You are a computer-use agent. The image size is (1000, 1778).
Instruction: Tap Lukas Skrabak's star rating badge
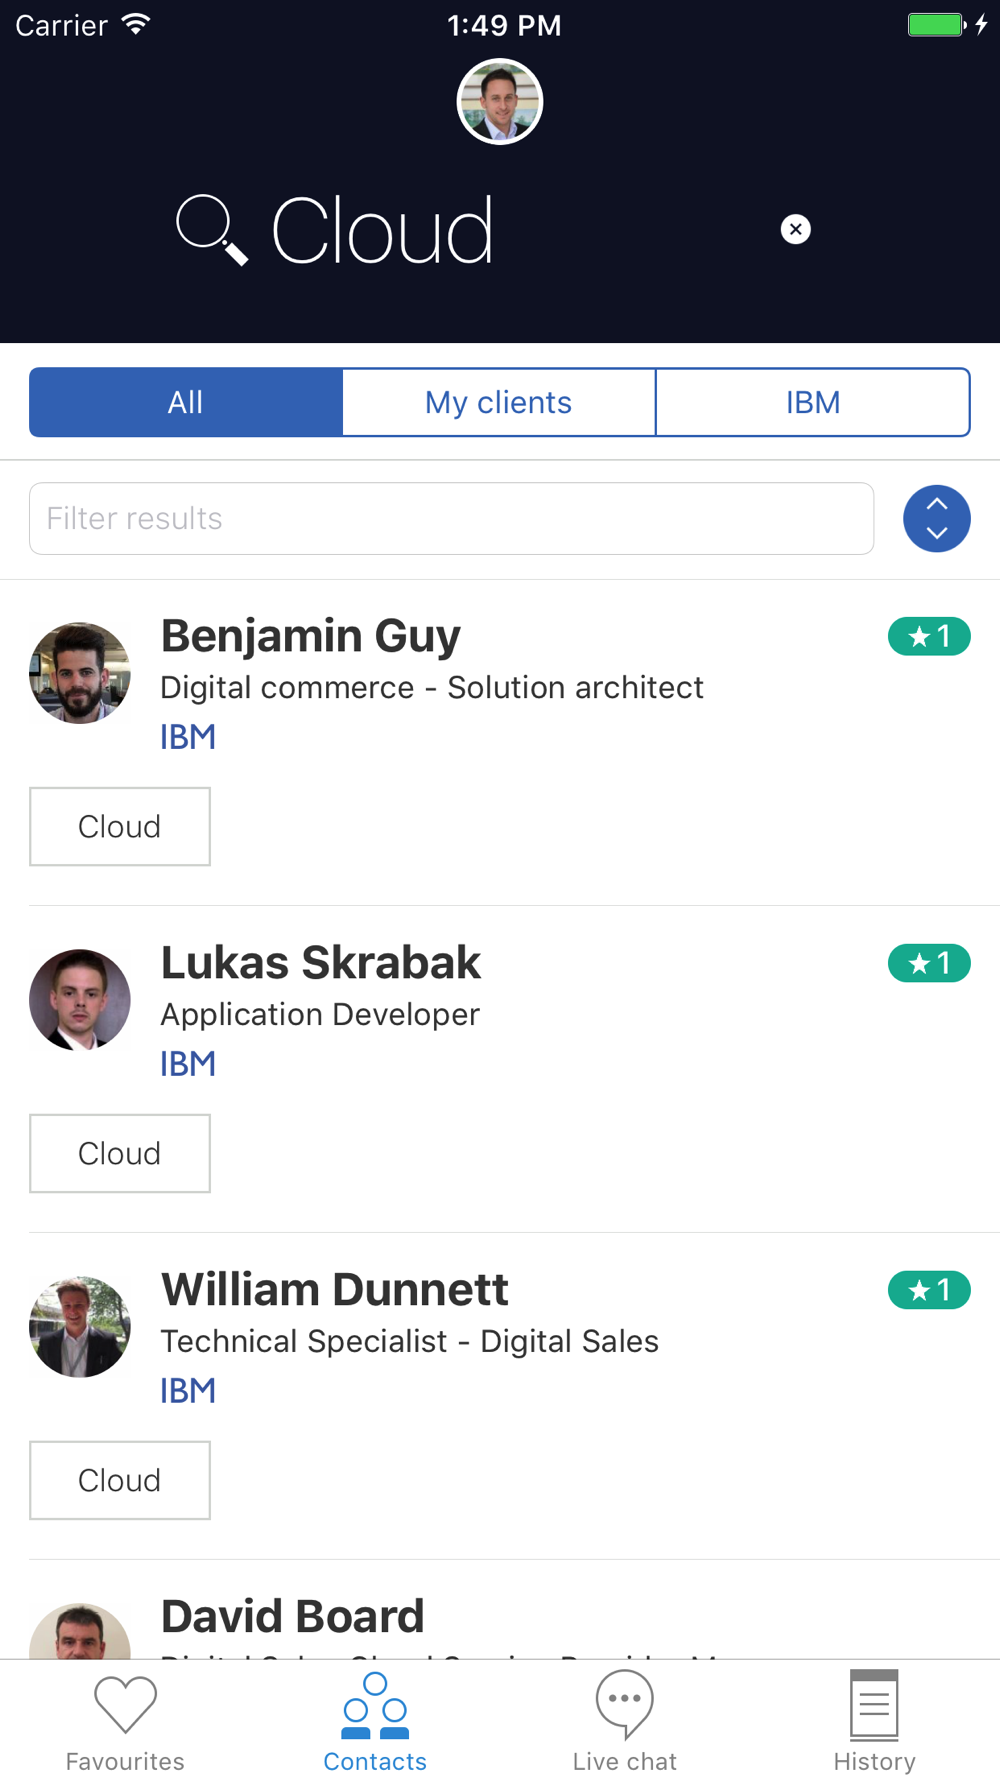pyautogui.click(x=929, y=963)
